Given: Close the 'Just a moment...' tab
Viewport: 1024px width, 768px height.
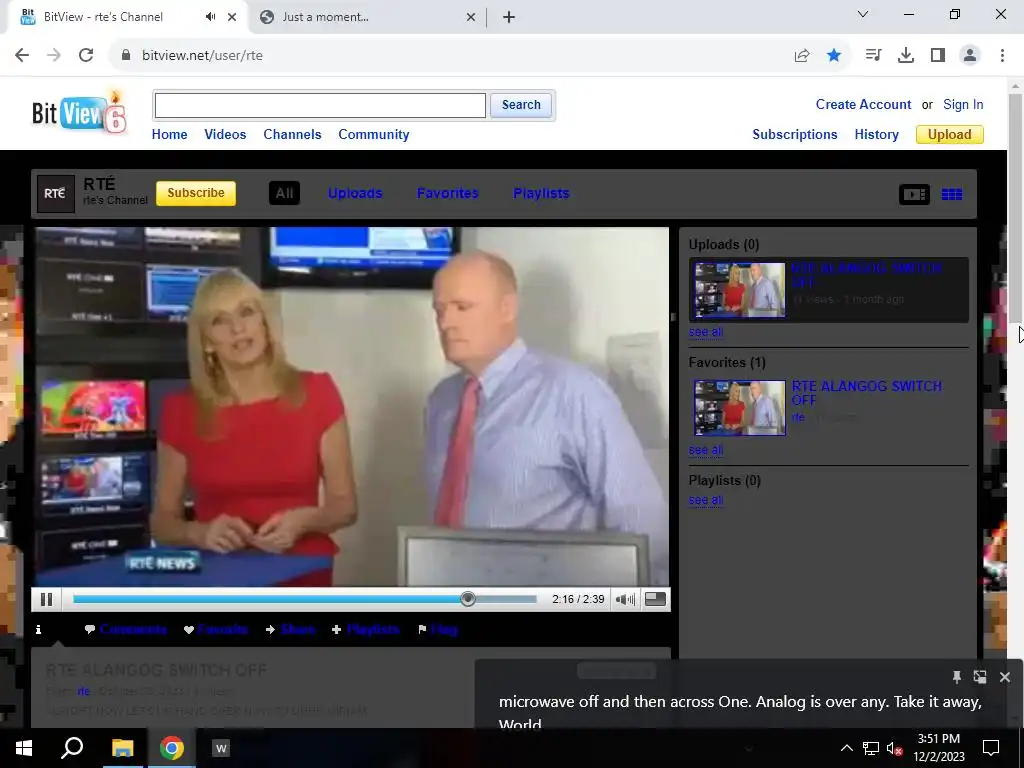Looking at the screenshot, I should (471, 17).
